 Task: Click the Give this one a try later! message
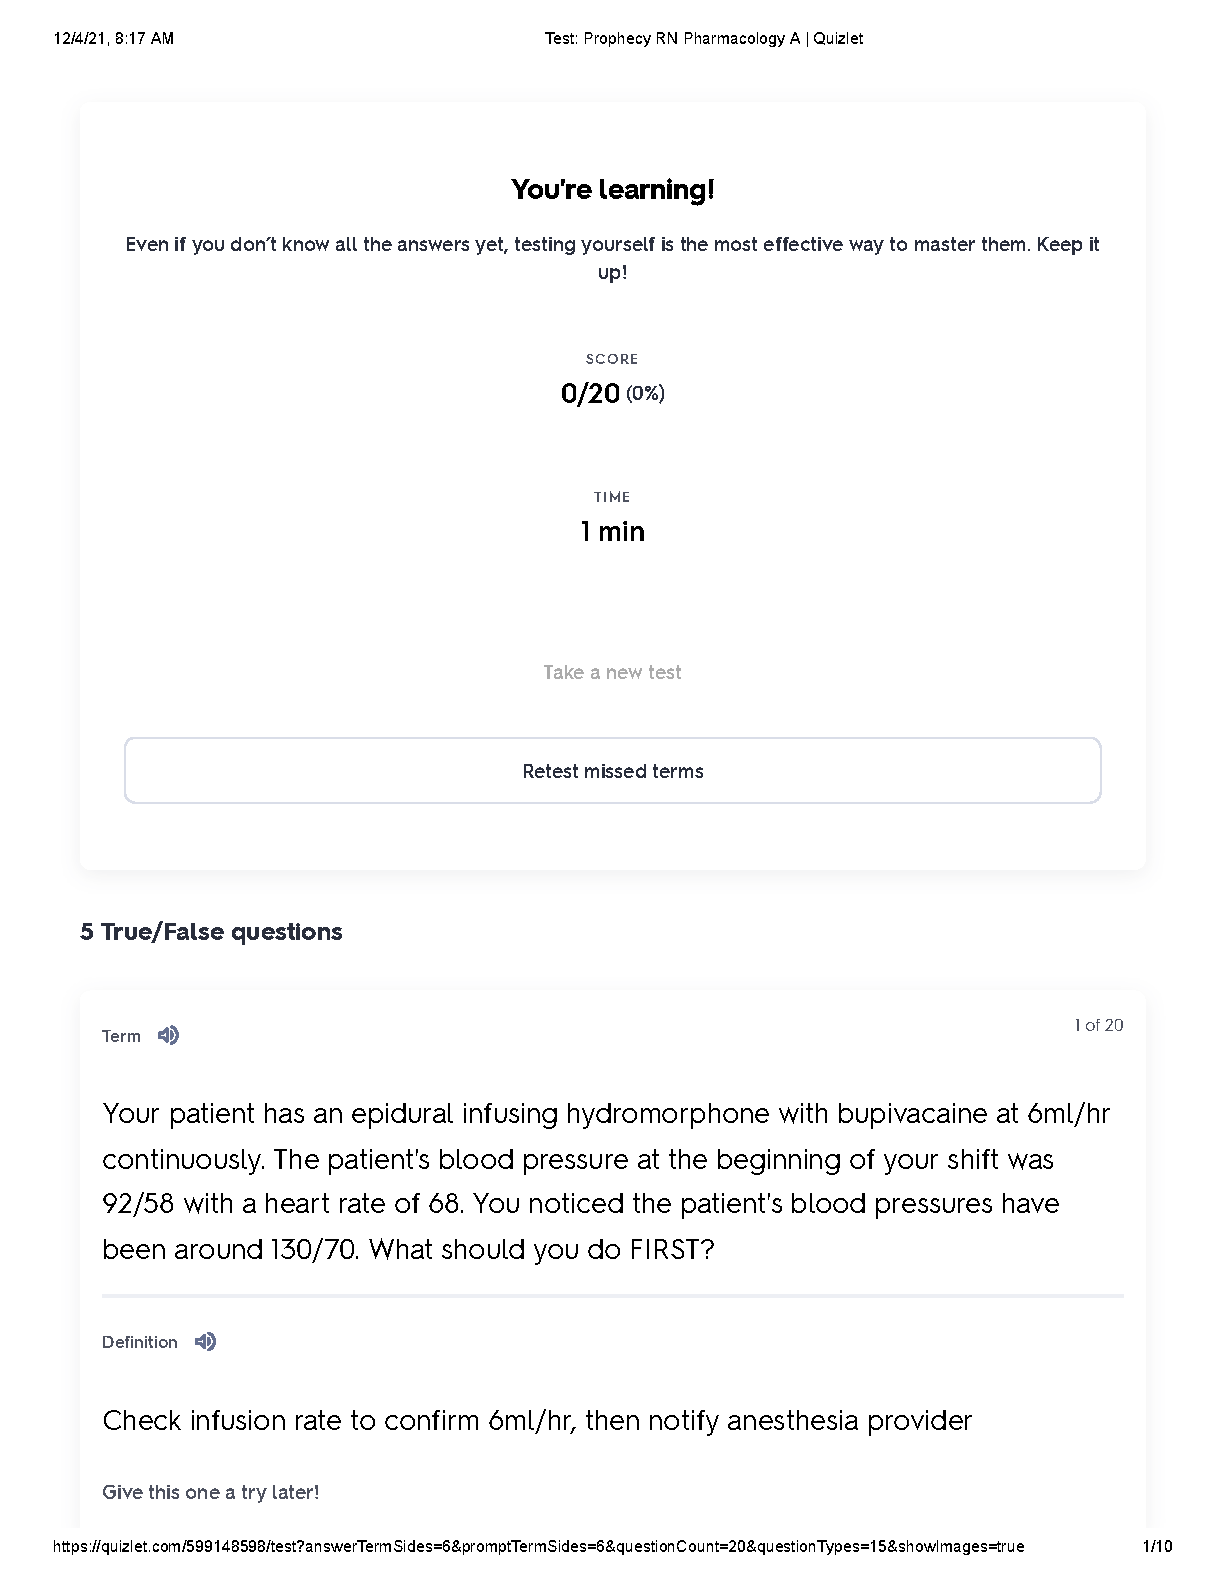click(211, 1492)
